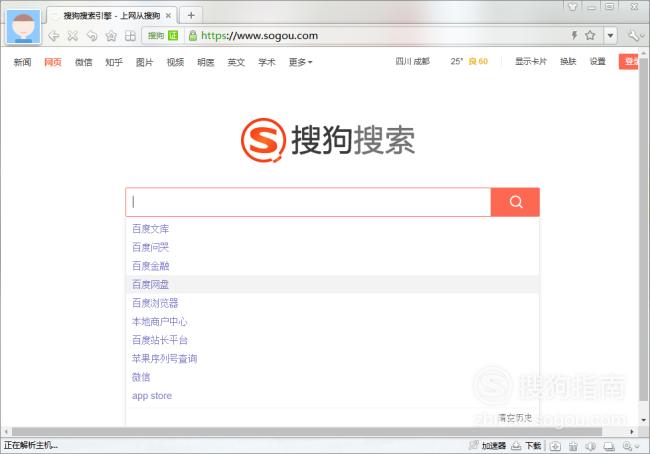
Task: Click the trash bin status bar icon
Action: tap(573, 446)
